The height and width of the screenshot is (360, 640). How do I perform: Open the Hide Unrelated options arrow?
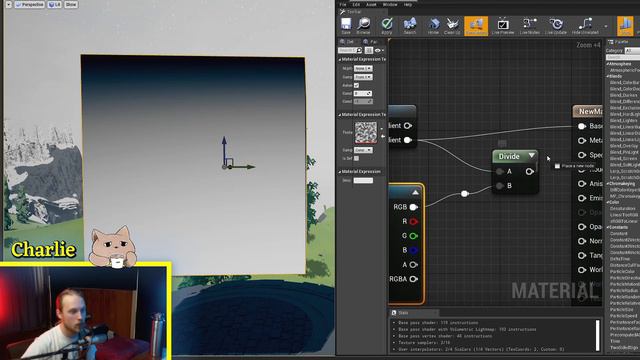(x=606, y=26)
